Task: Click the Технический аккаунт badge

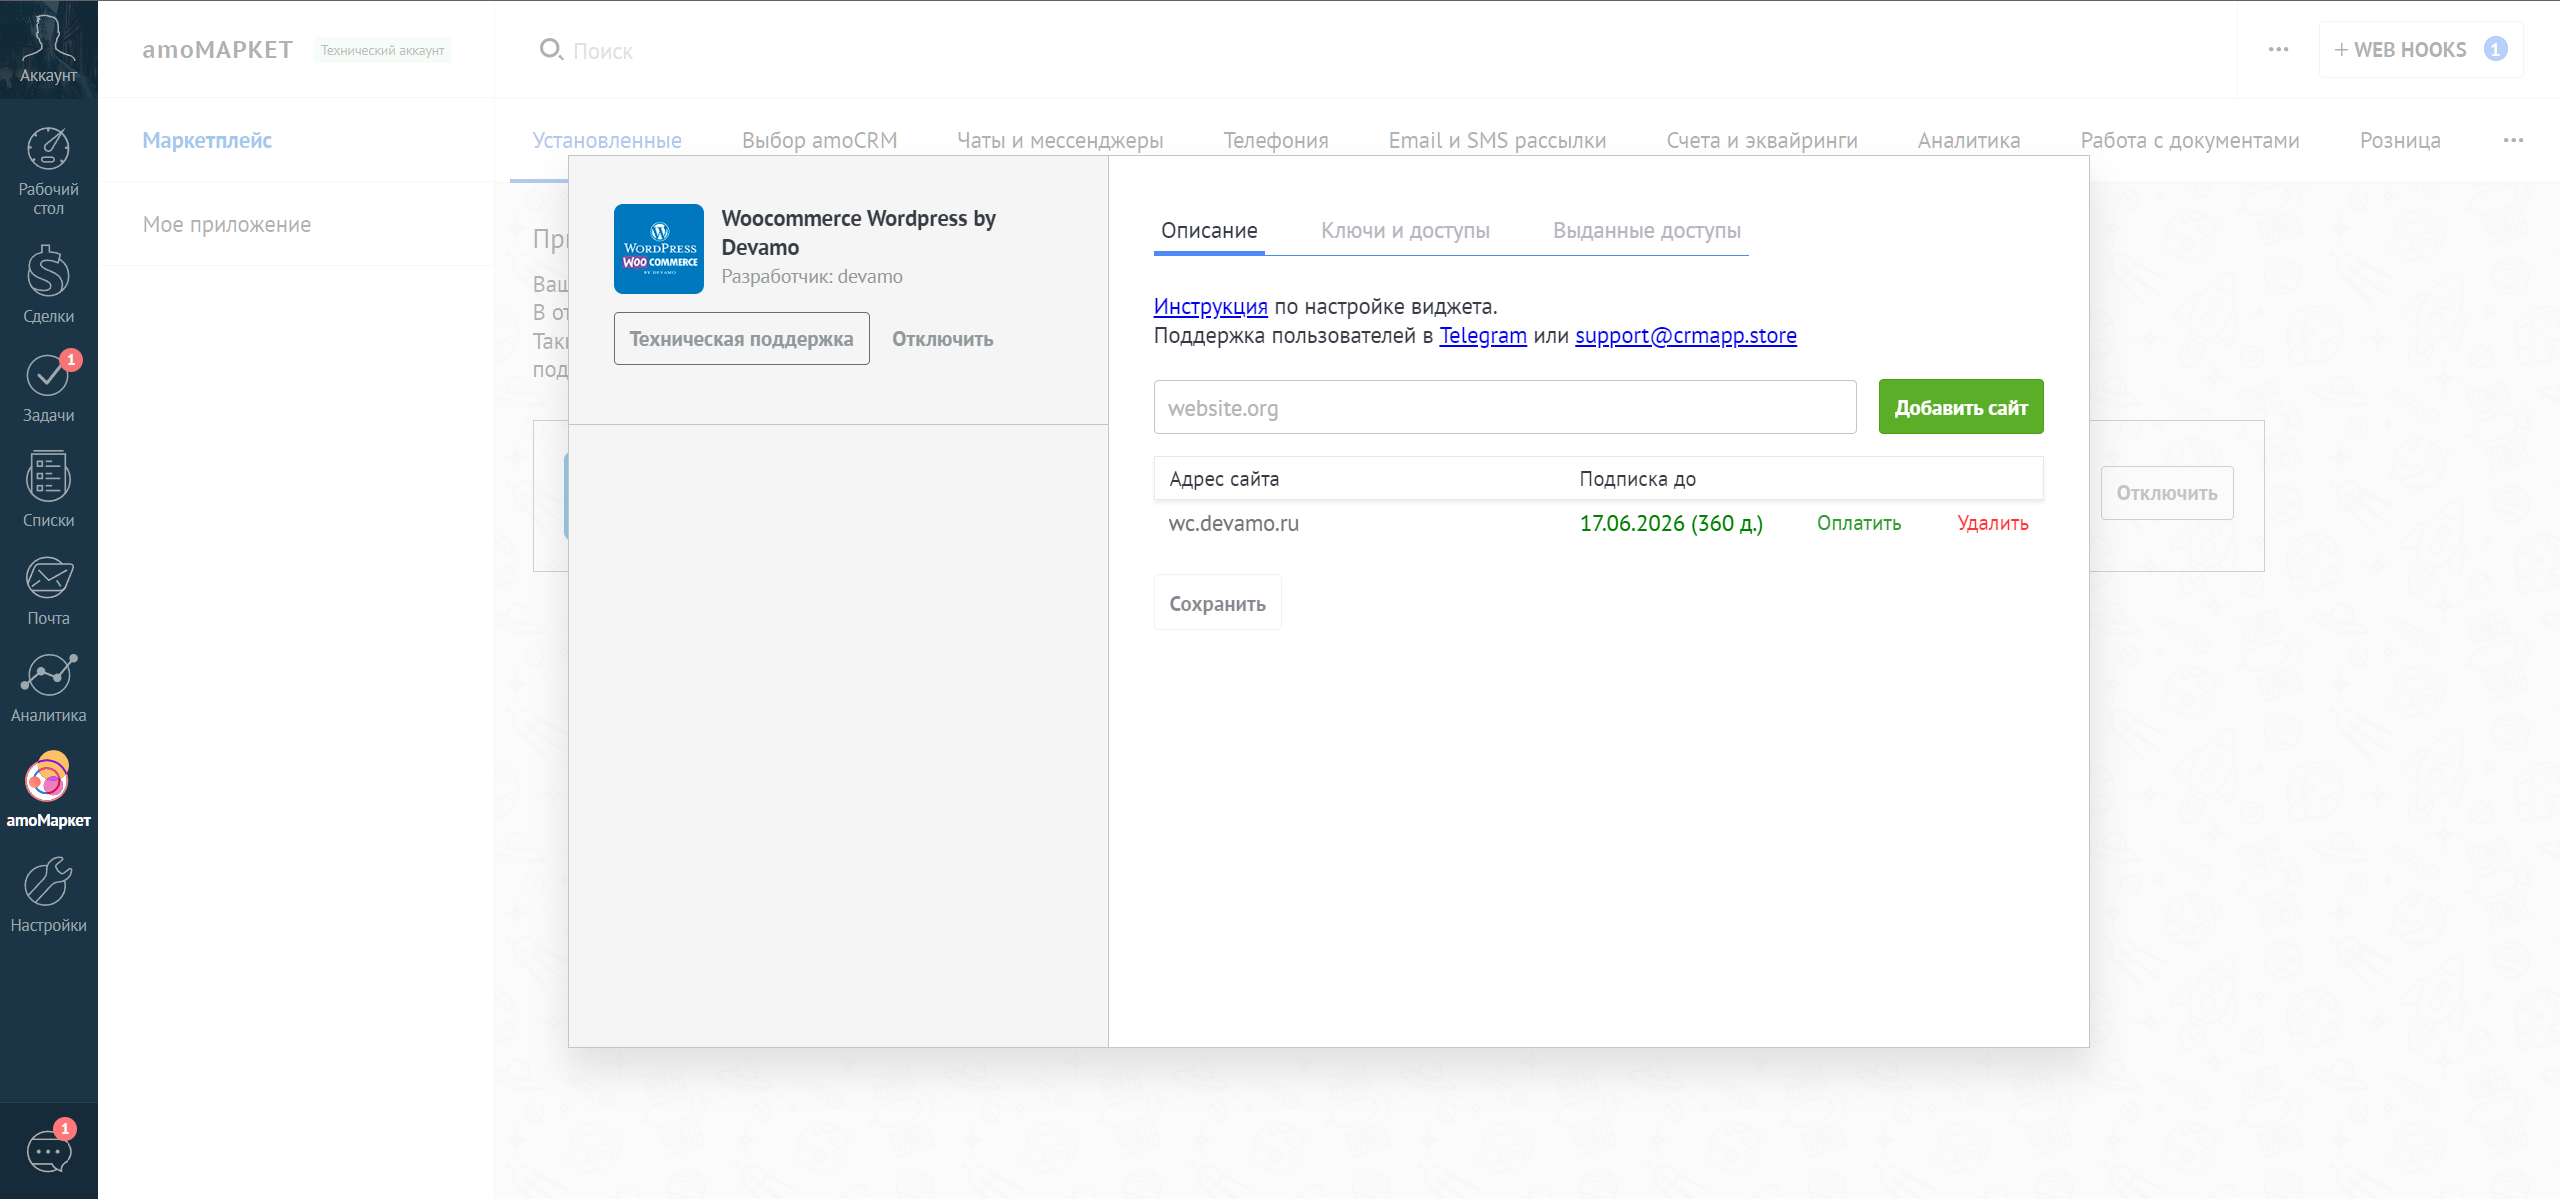Action: (x=382, y=50)
